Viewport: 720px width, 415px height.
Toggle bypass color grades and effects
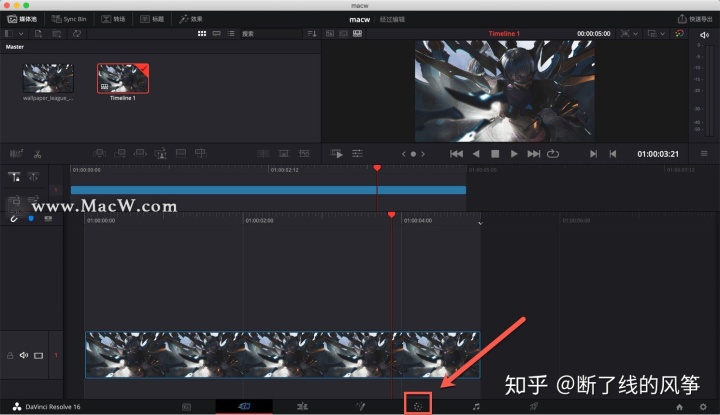click(x=679, y=34)
